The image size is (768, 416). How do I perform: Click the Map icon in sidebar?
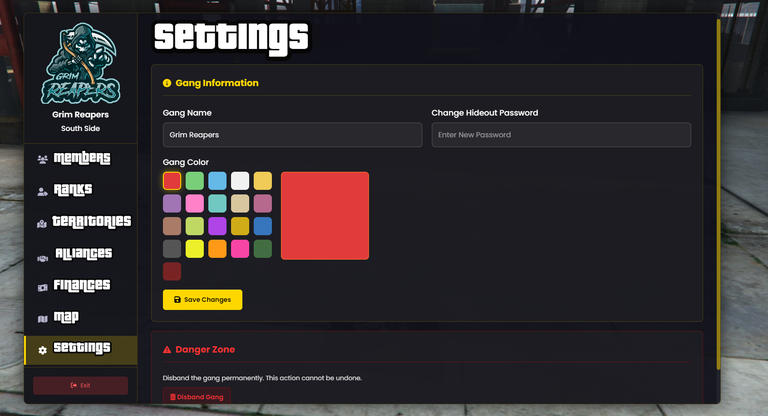pos(42,319)
